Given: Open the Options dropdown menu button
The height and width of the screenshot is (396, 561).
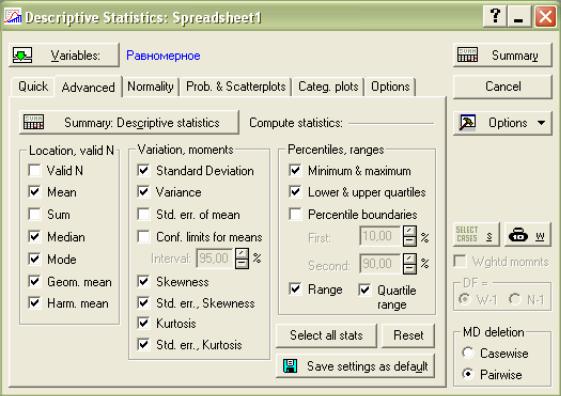Looking at the screenshot, I should [x=502, y=123].
